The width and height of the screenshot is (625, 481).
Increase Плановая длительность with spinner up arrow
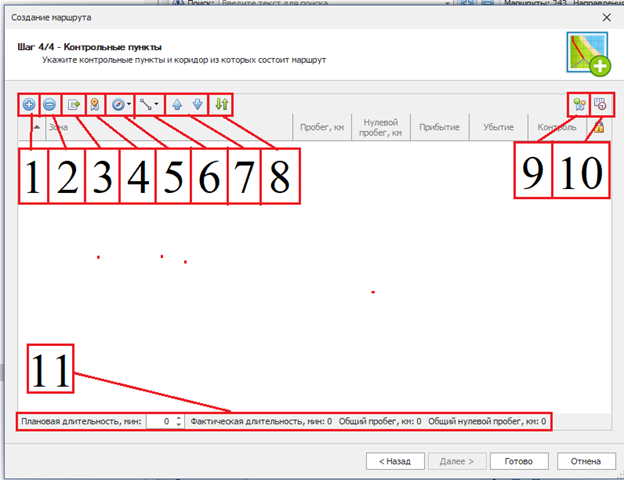coord(178,418)
